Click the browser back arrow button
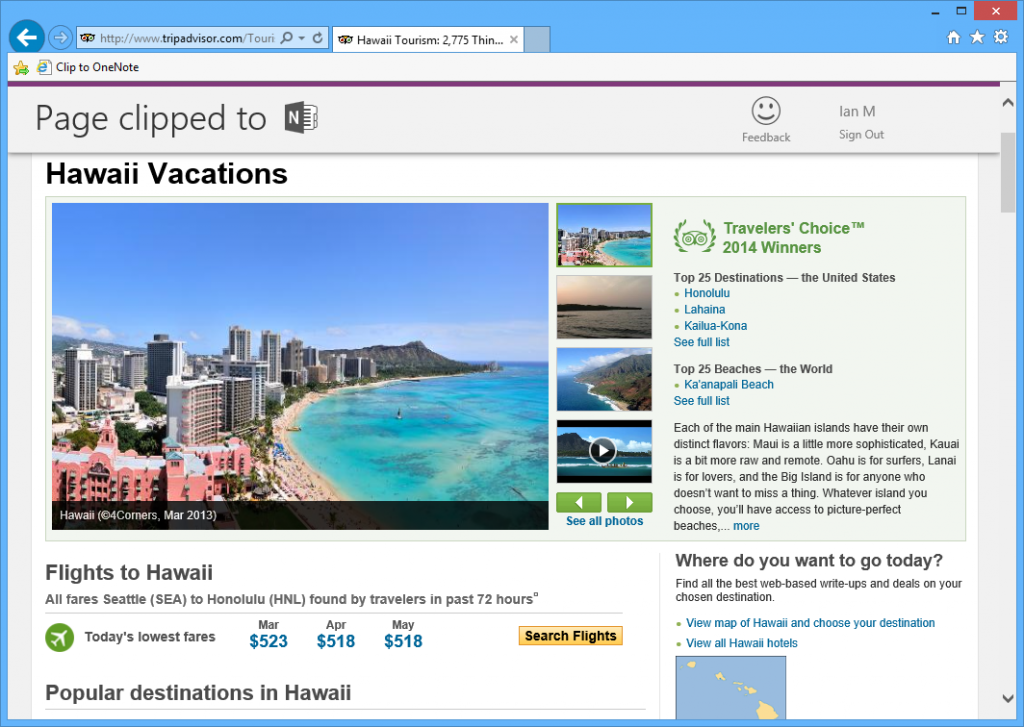Image resolution: width=1024 pixels, height=727 pixels. coord(27,38)
